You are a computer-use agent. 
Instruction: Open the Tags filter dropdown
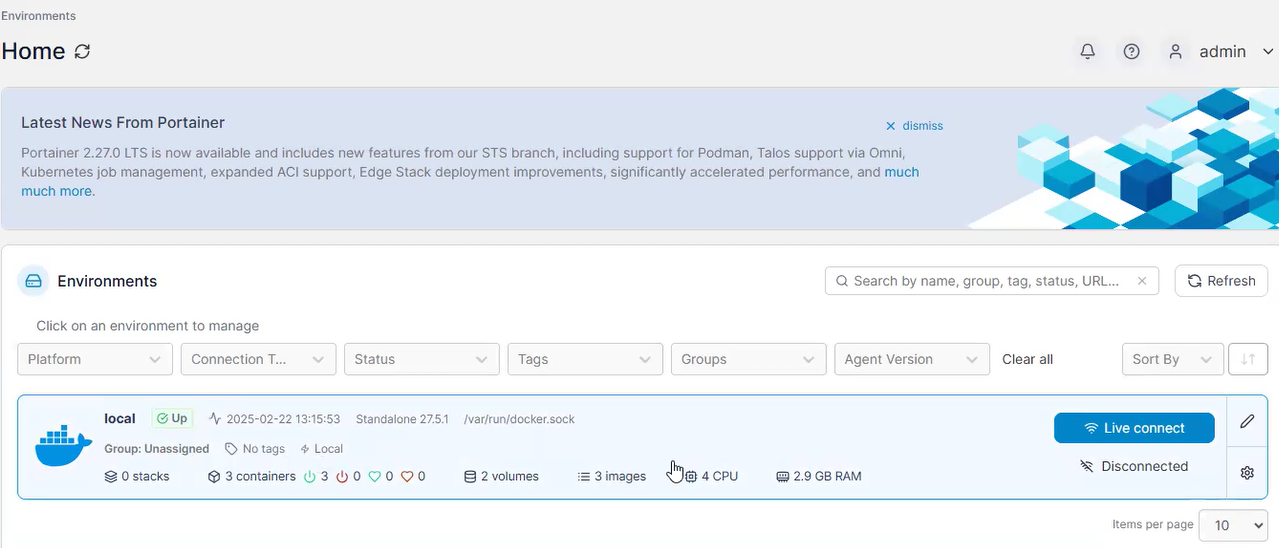[x=585, y=359]
